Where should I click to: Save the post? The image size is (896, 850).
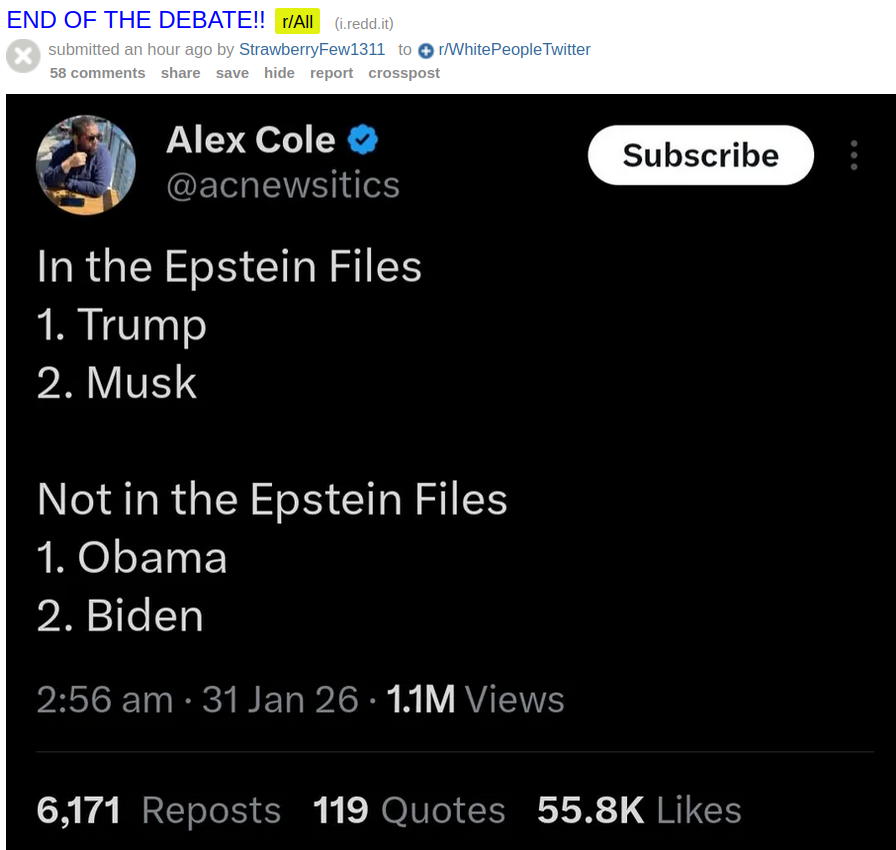232,72
